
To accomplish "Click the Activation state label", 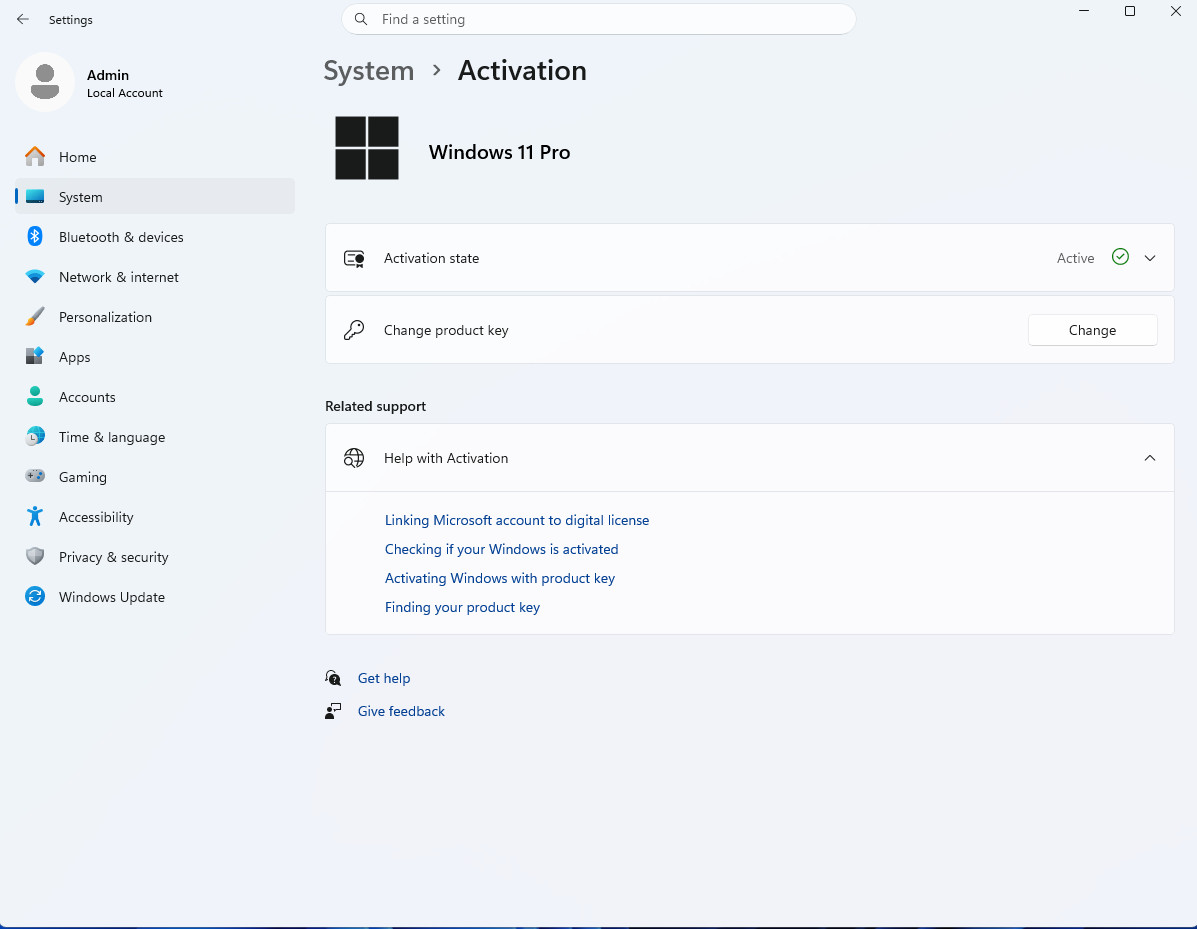I will [431, 258].
